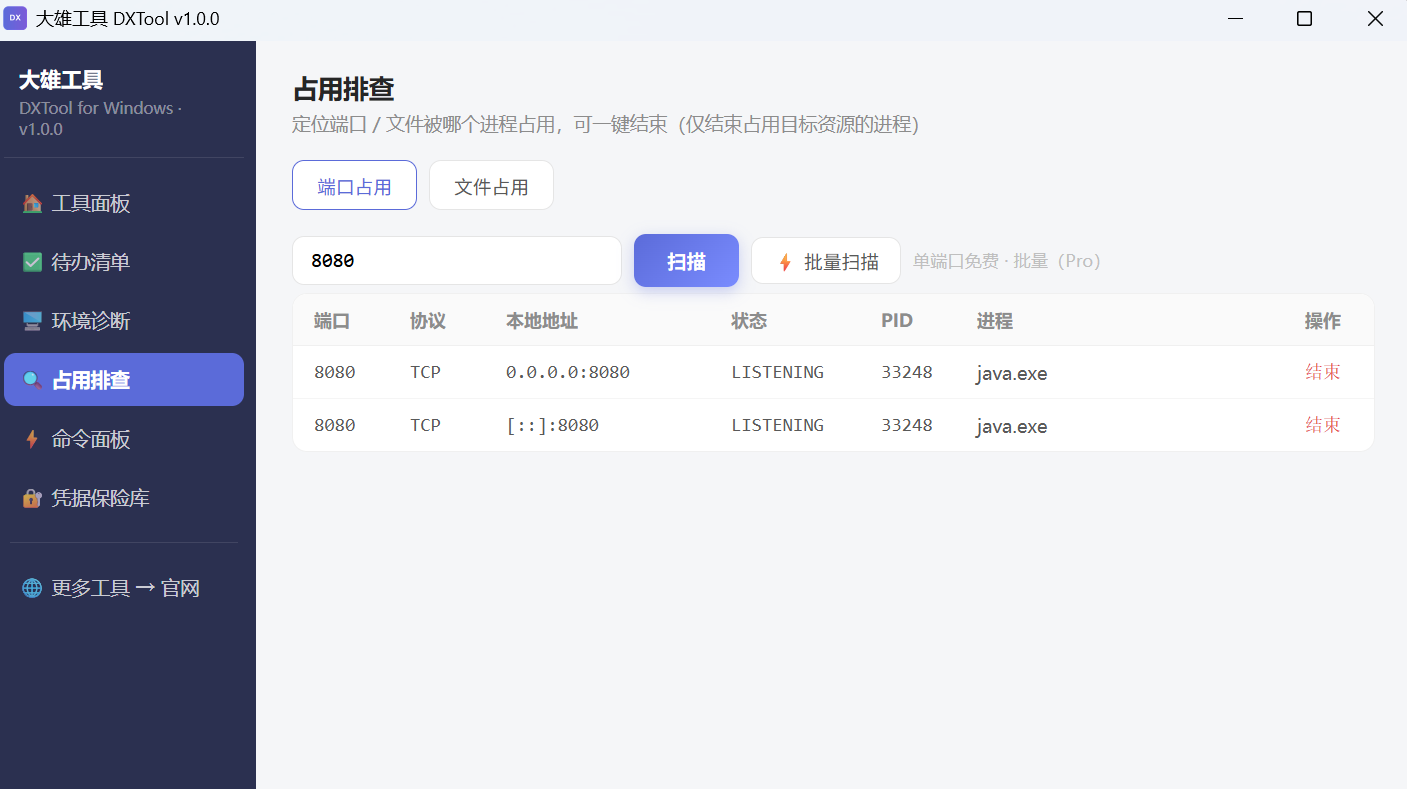1407x789 pixels.
Task: Maximize the DXTool window
Action: pyautogui.click(x=1304, y=19)
